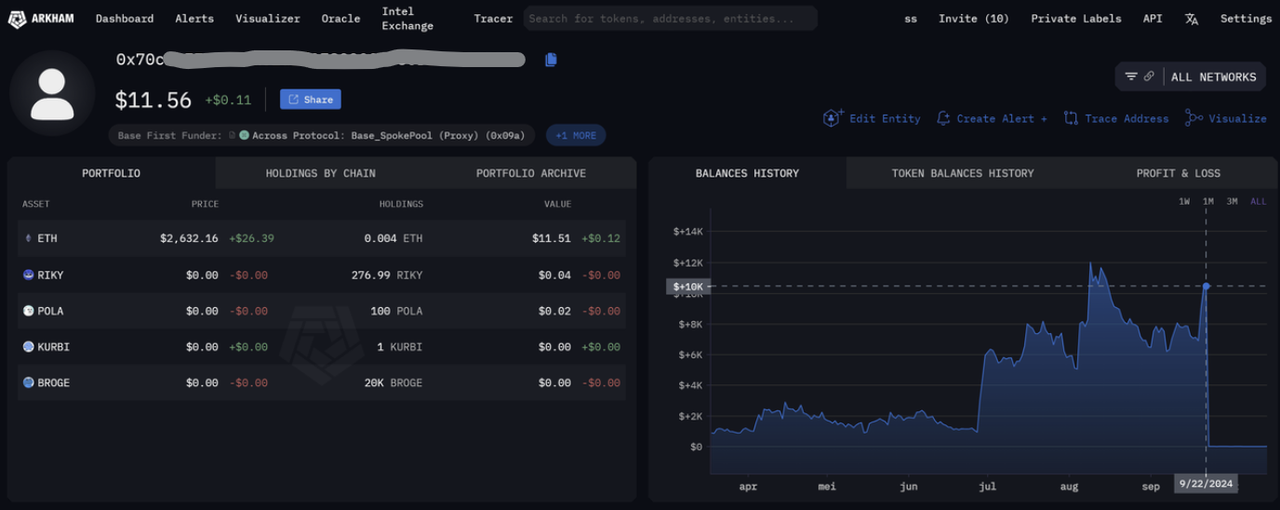
Task: Click the $+10K axis label
Action: (688, 287)
